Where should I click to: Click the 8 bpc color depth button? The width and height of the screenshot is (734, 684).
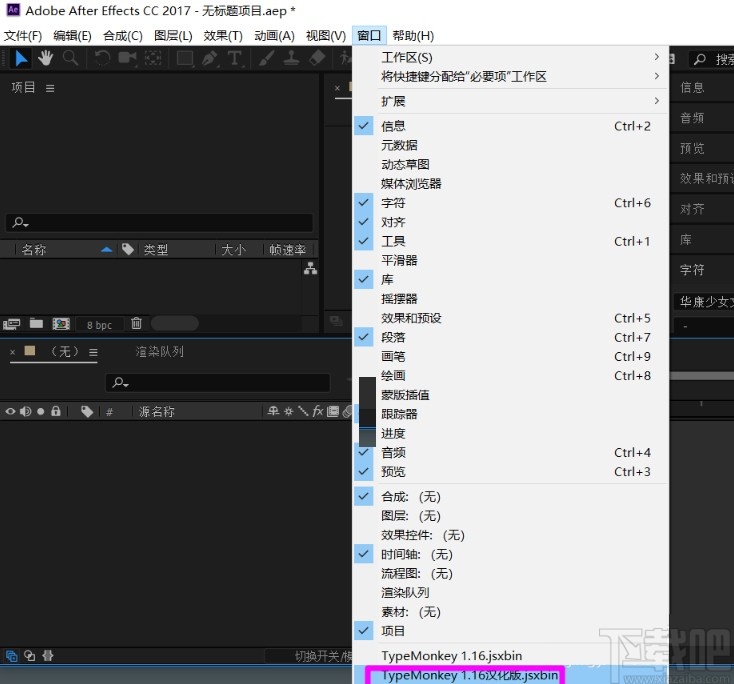[x=99, y=325]
